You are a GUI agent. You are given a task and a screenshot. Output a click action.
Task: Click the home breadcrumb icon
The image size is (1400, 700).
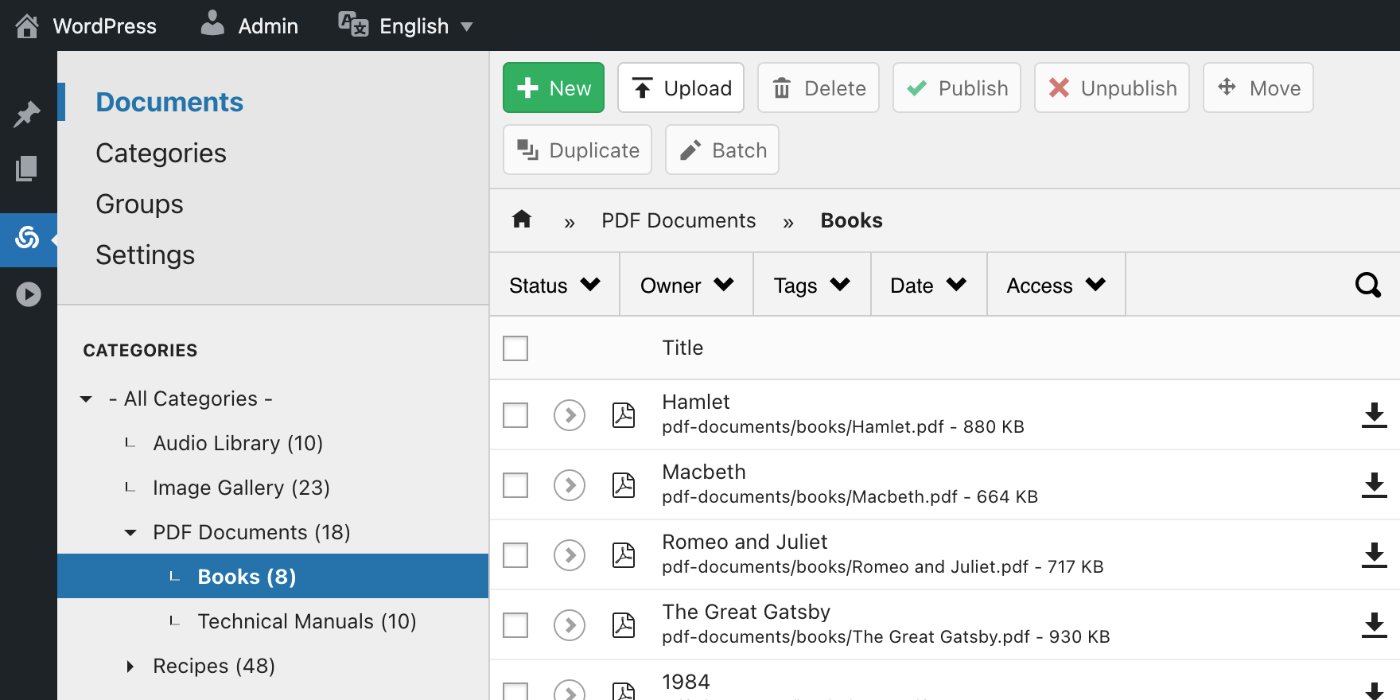[521, 219]
